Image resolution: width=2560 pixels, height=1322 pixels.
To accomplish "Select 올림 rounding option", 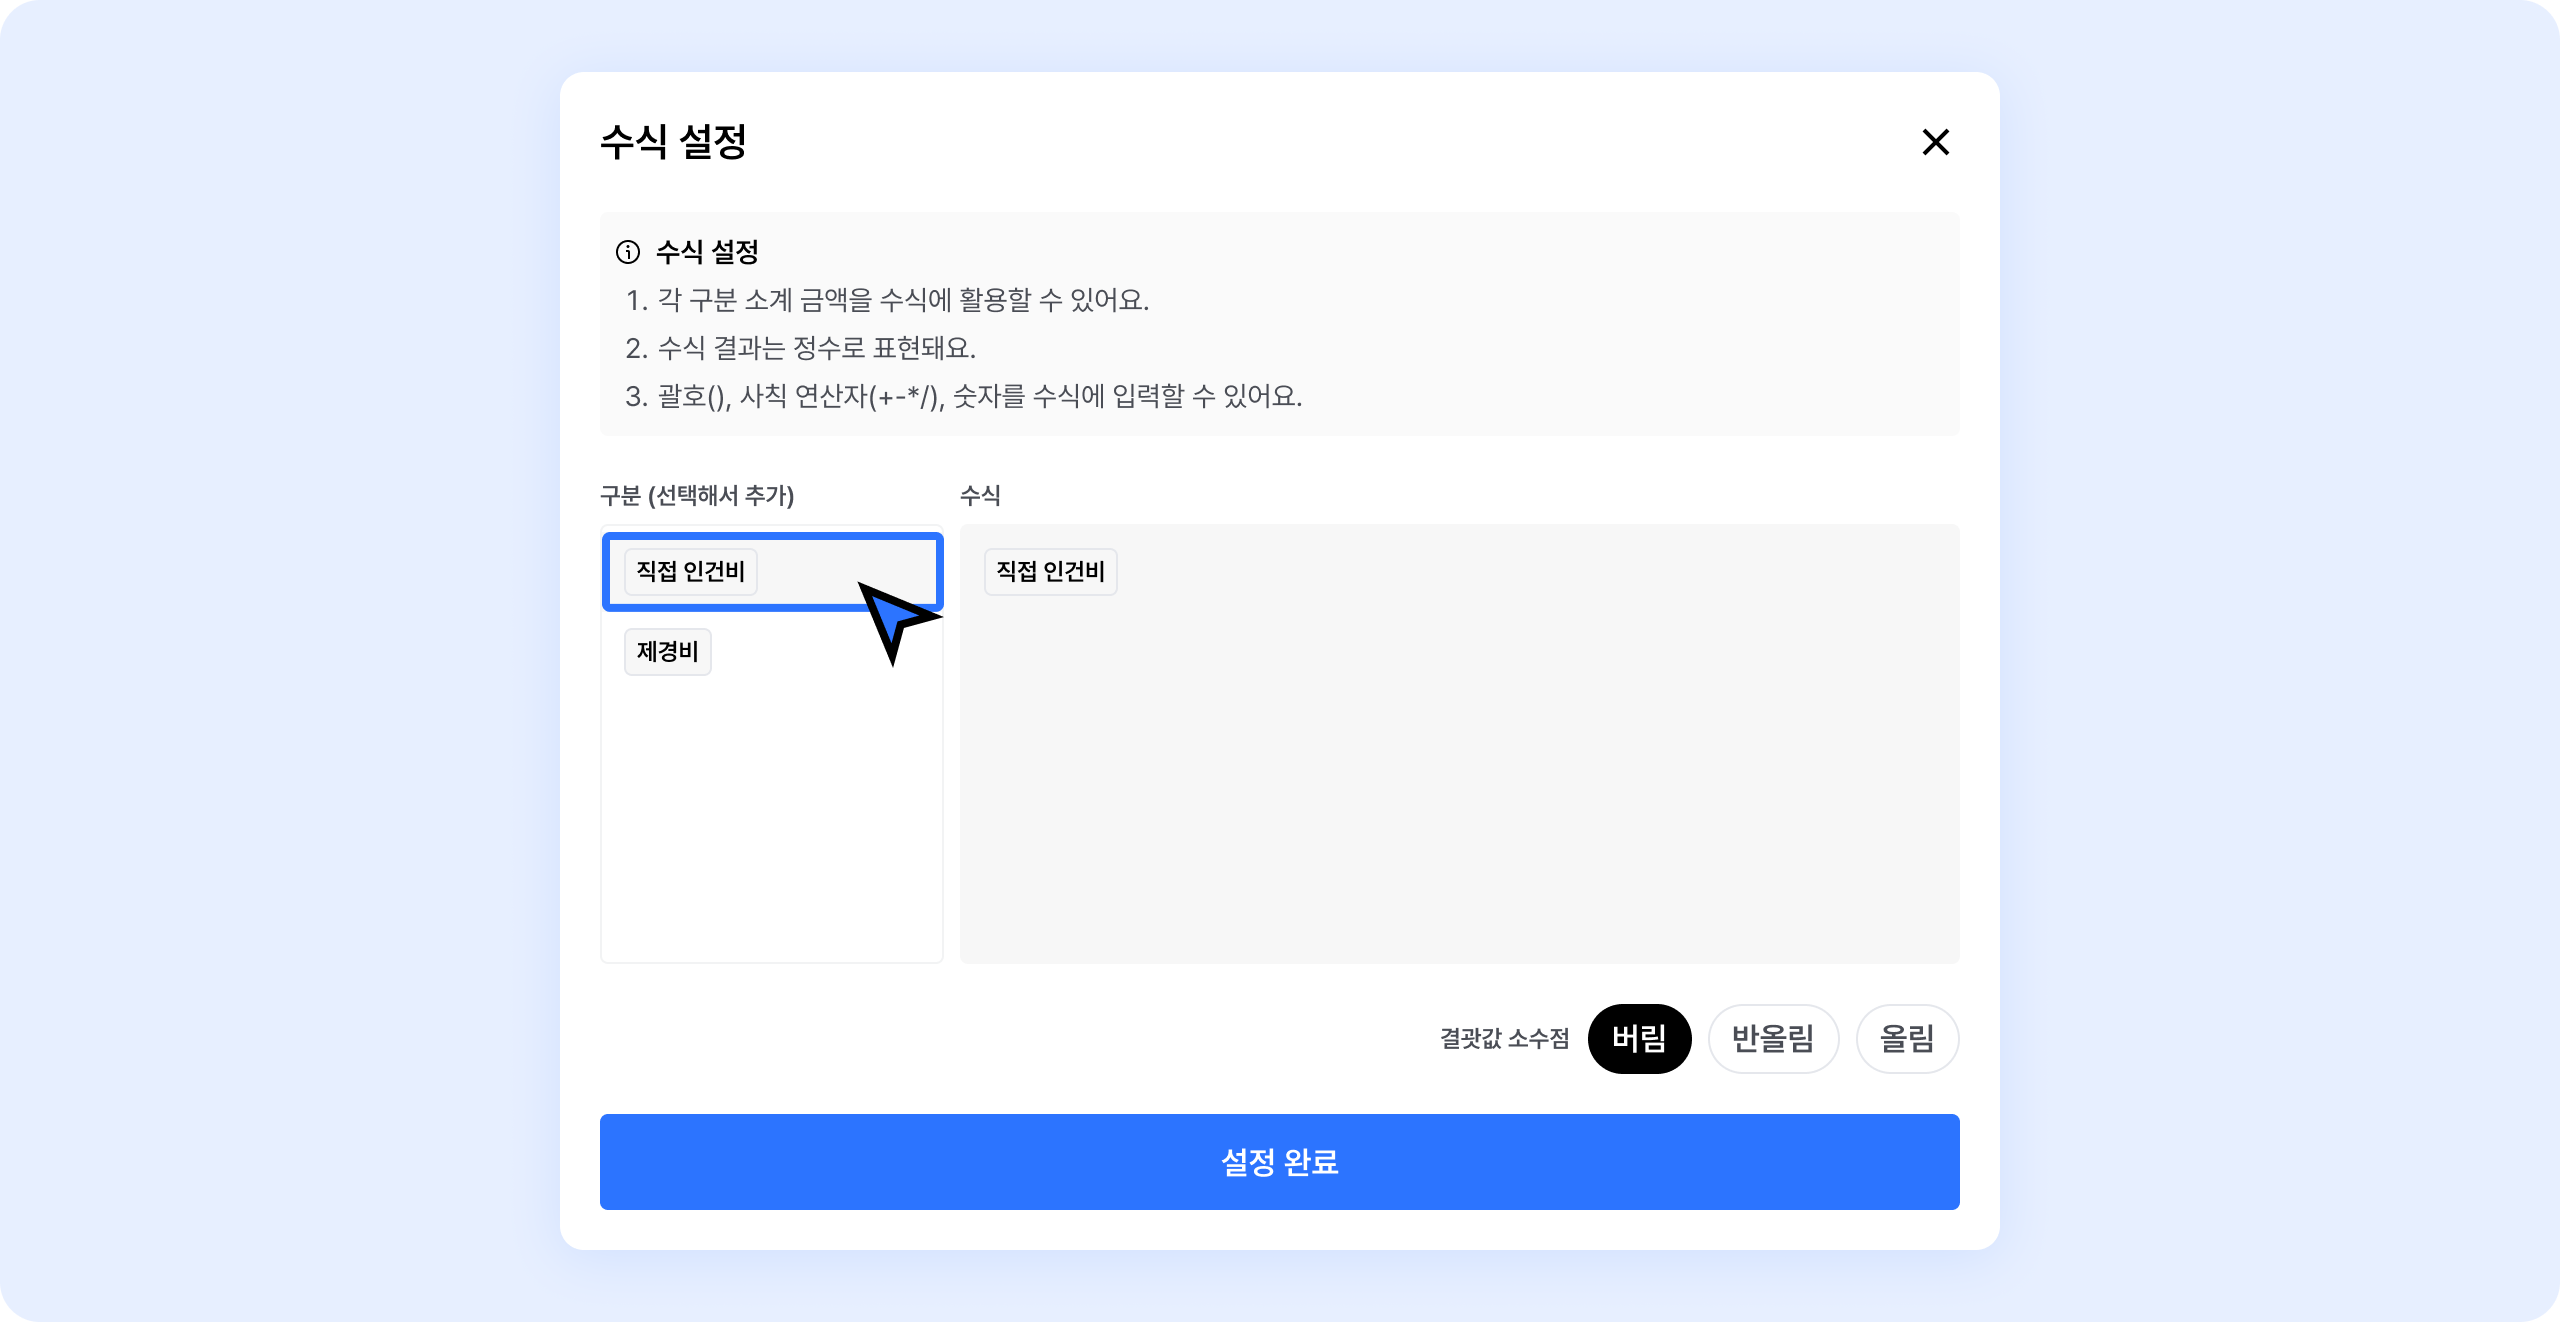I will 1907,1039.
